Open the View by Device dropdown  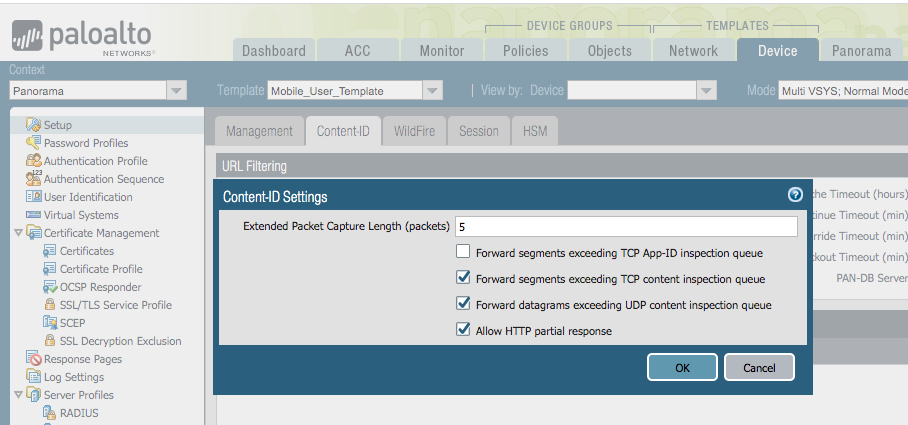(706, 91)
